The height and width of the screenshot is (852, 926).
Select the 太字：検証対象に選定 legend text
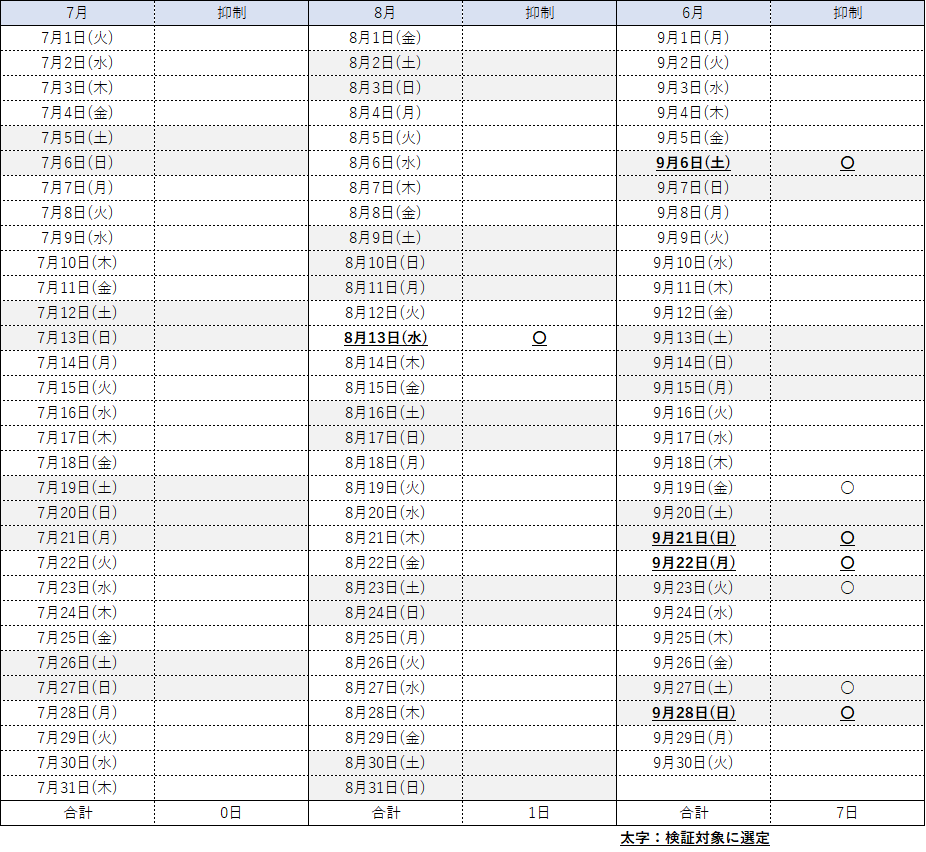point(694,838)
